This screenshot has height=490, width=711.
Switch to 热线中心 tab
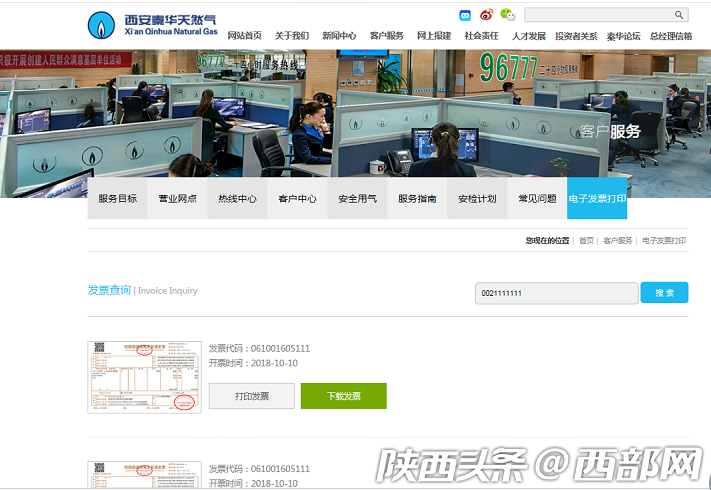click(x=237, y=198)
